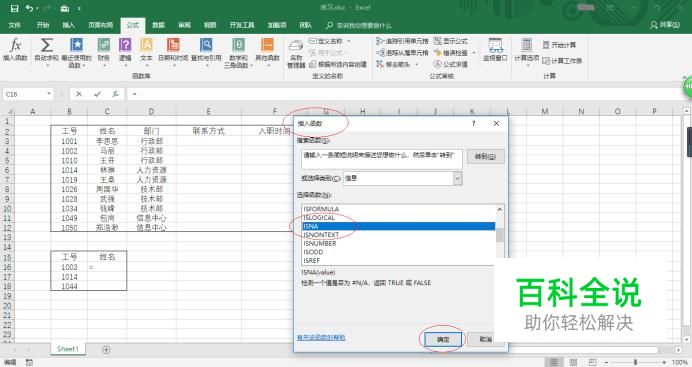Open the Logical (逻辑) functions library

click(x=125, y=52)
